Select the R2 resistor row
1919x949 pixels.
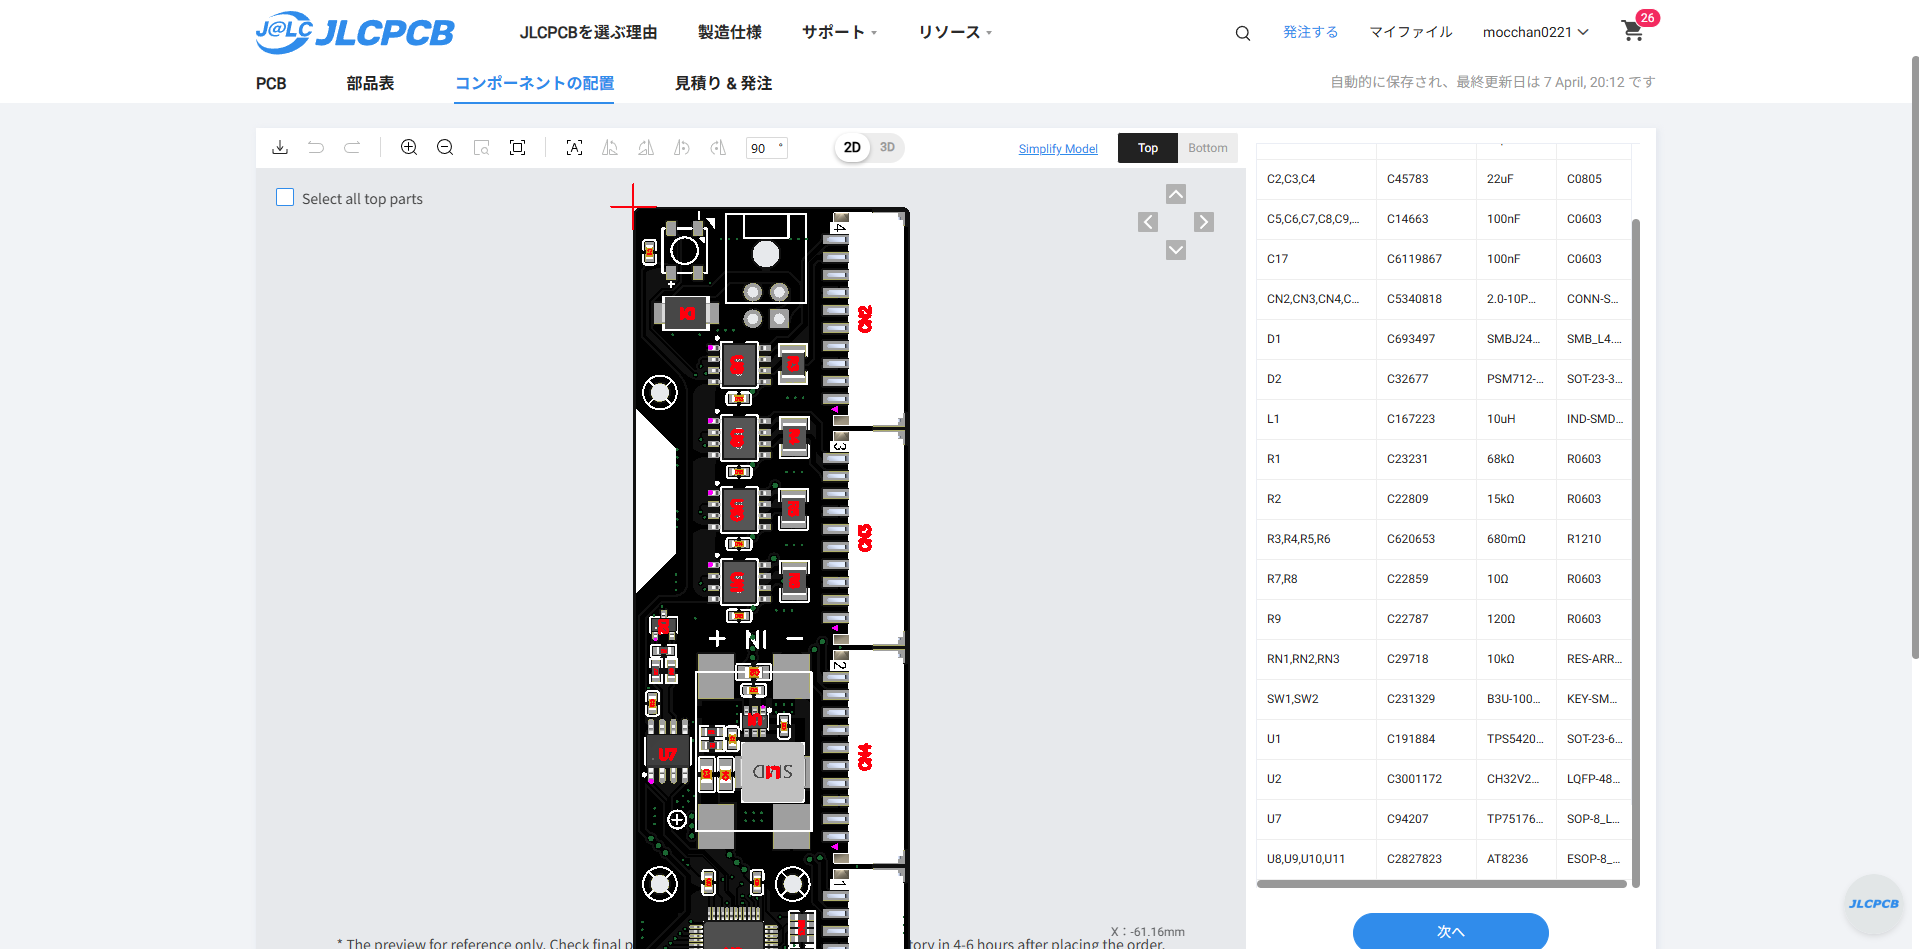coord(1444,499)
